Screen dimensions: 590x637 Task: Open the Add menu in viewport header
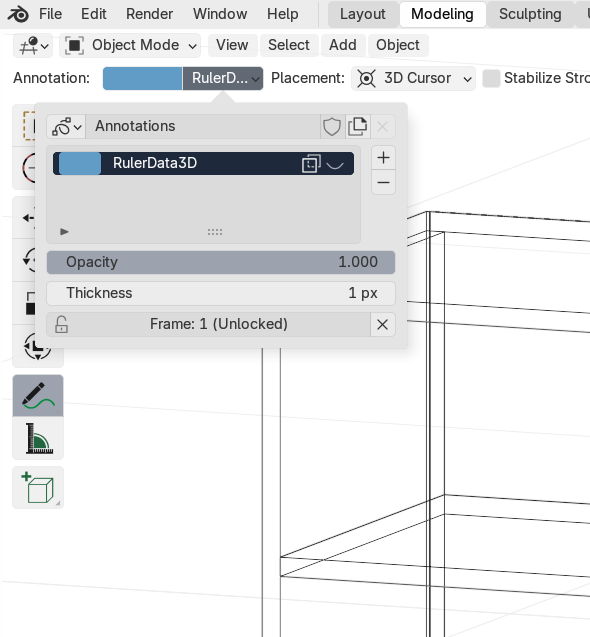click(343, 45)
